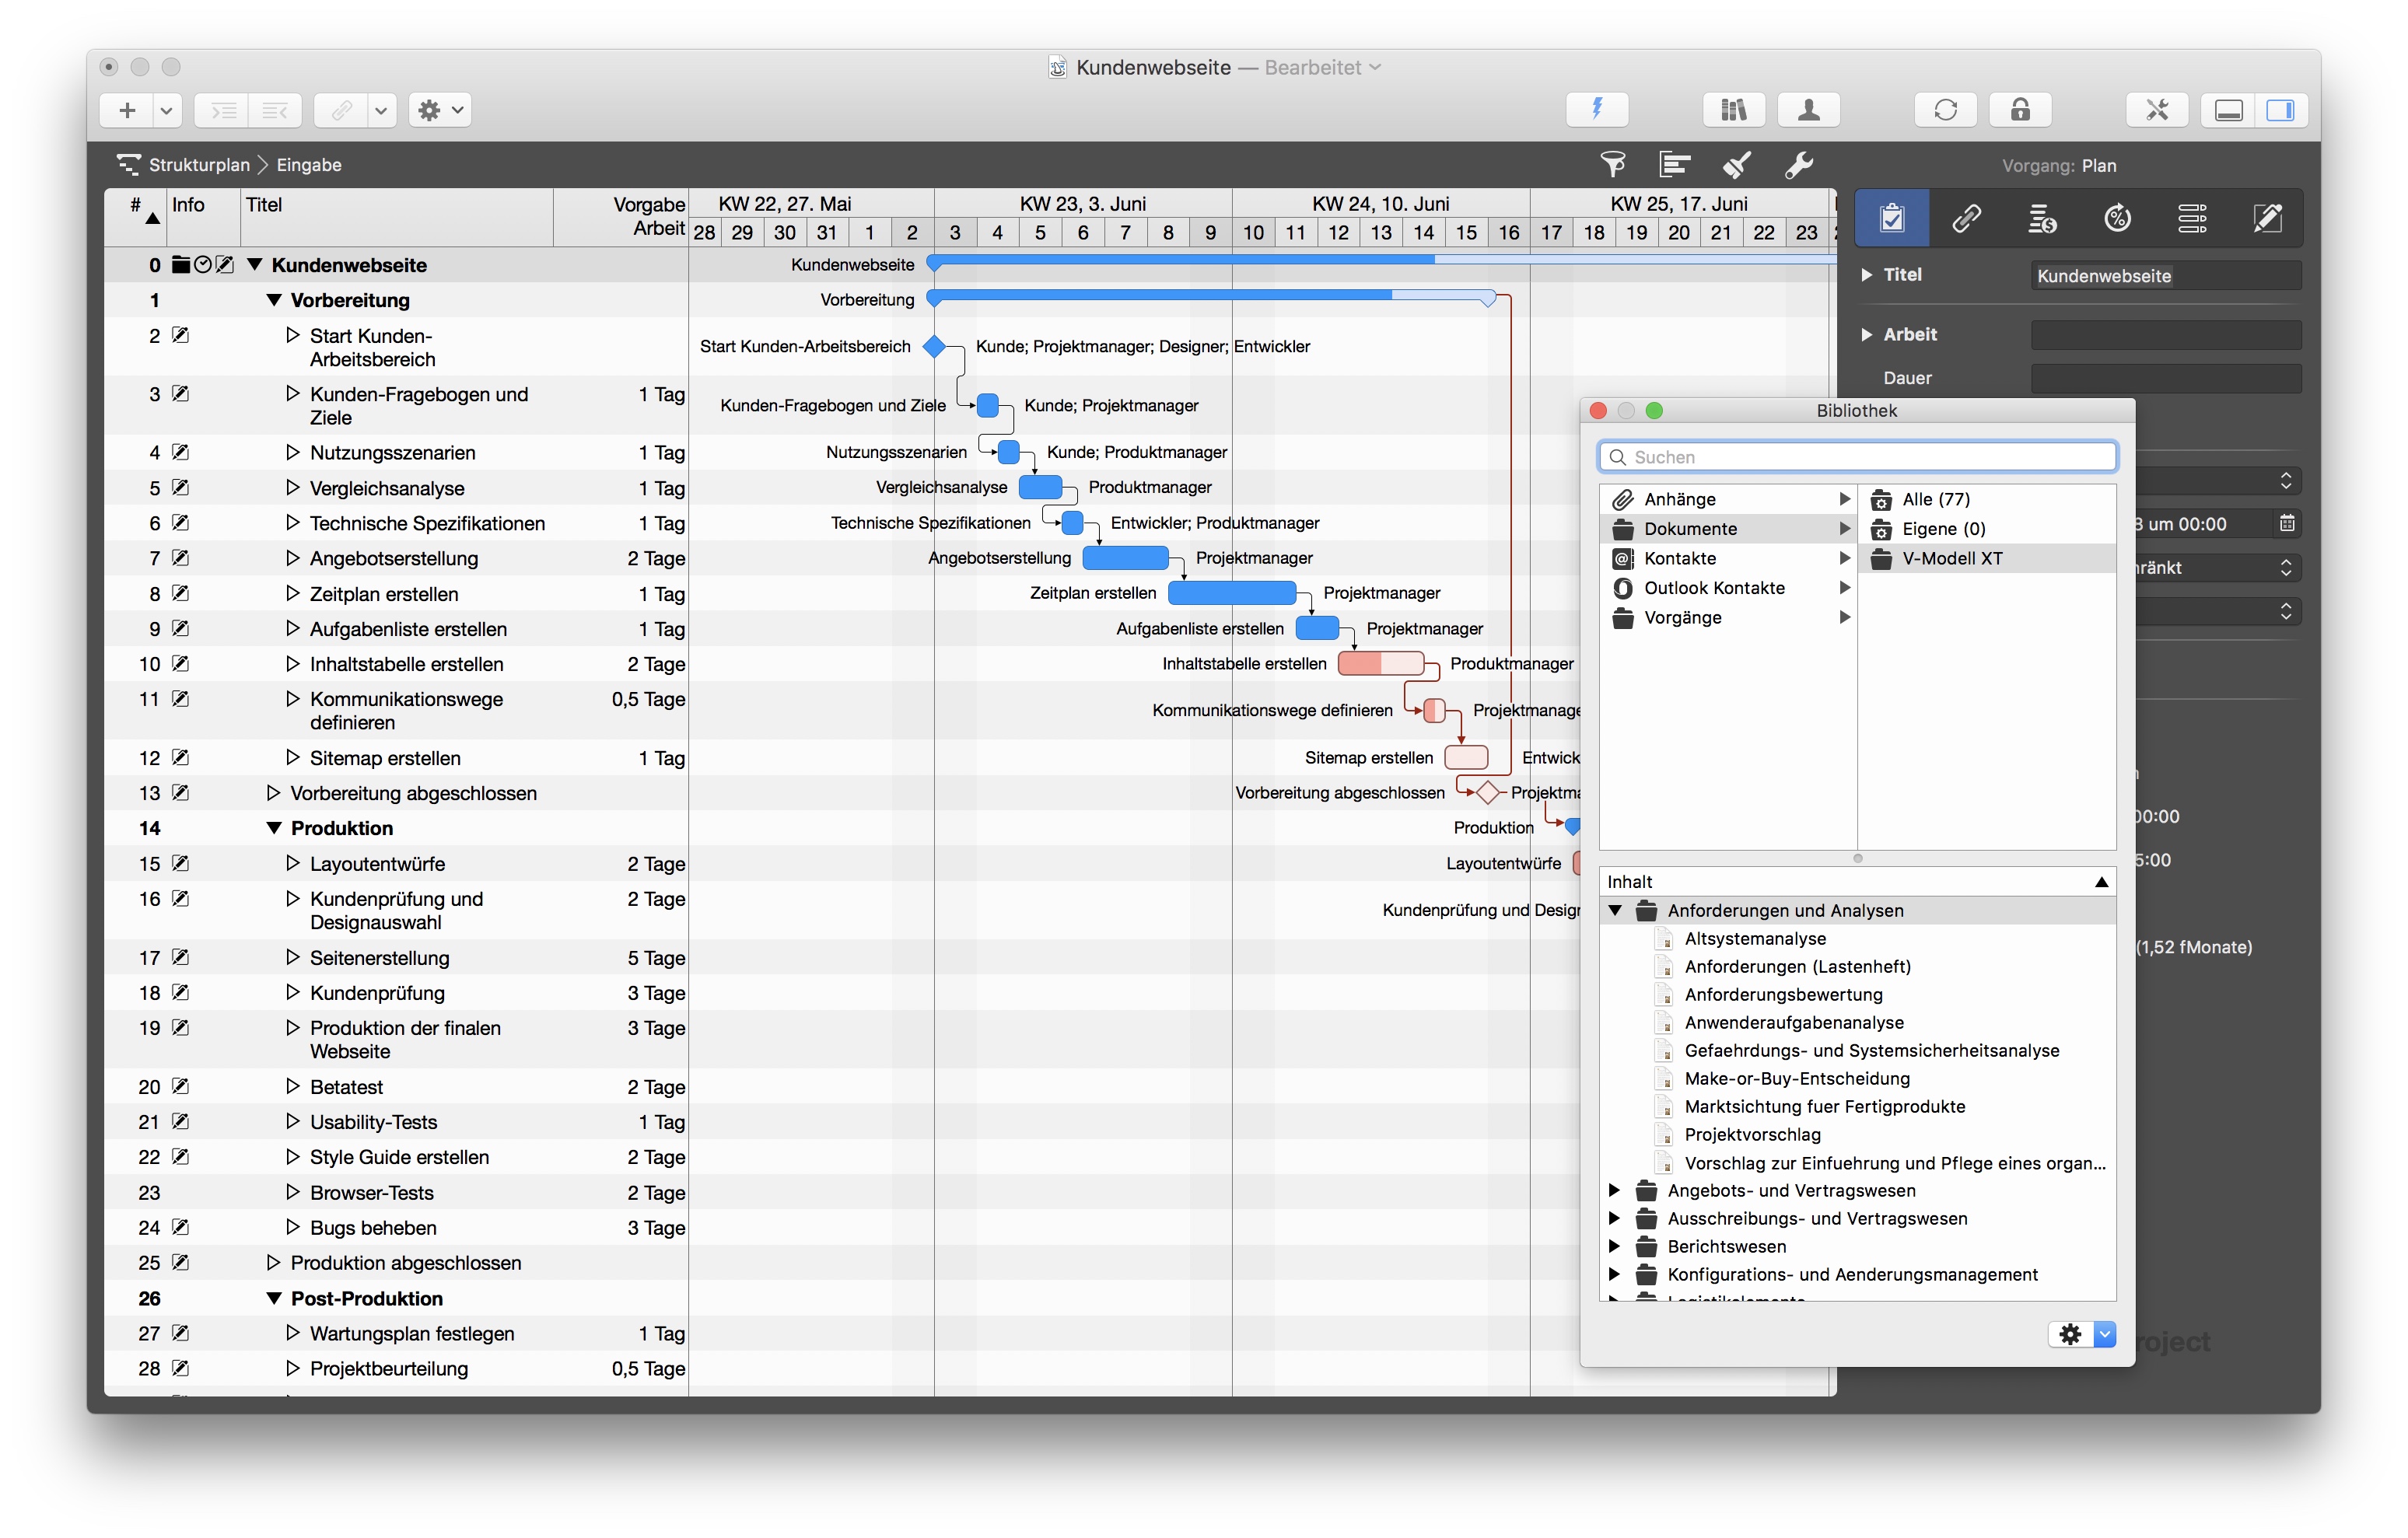Expand the Arbeit section in inspector
The height and width of the screenshot is (1538, 2408).
point(1866,335)
